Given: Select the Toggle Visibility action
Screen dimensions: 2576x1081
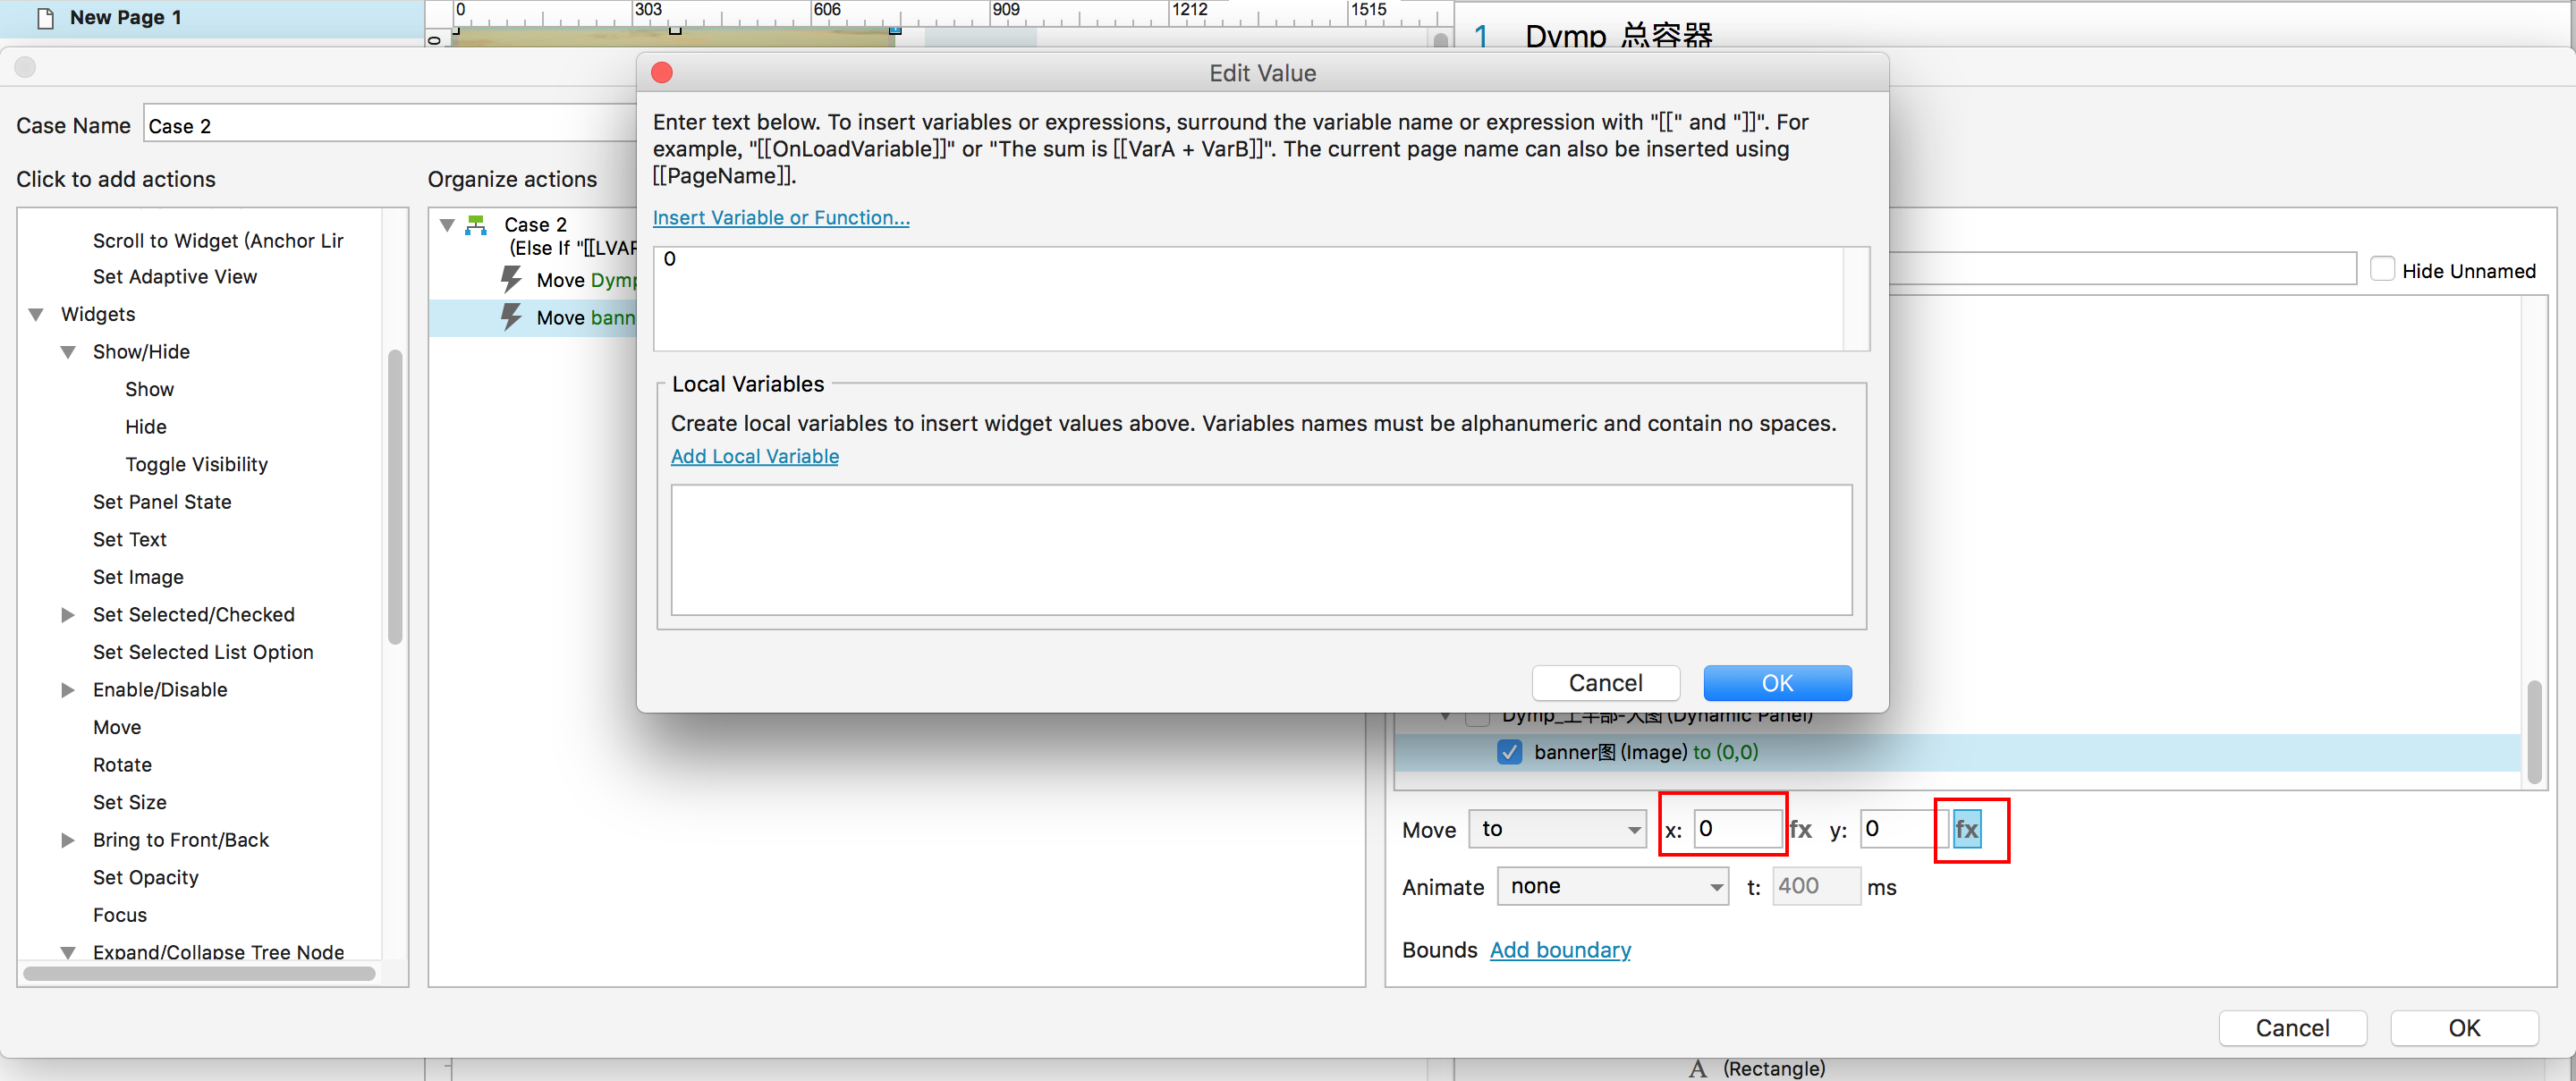Looking at the screenshot, I should click(196, 464).
